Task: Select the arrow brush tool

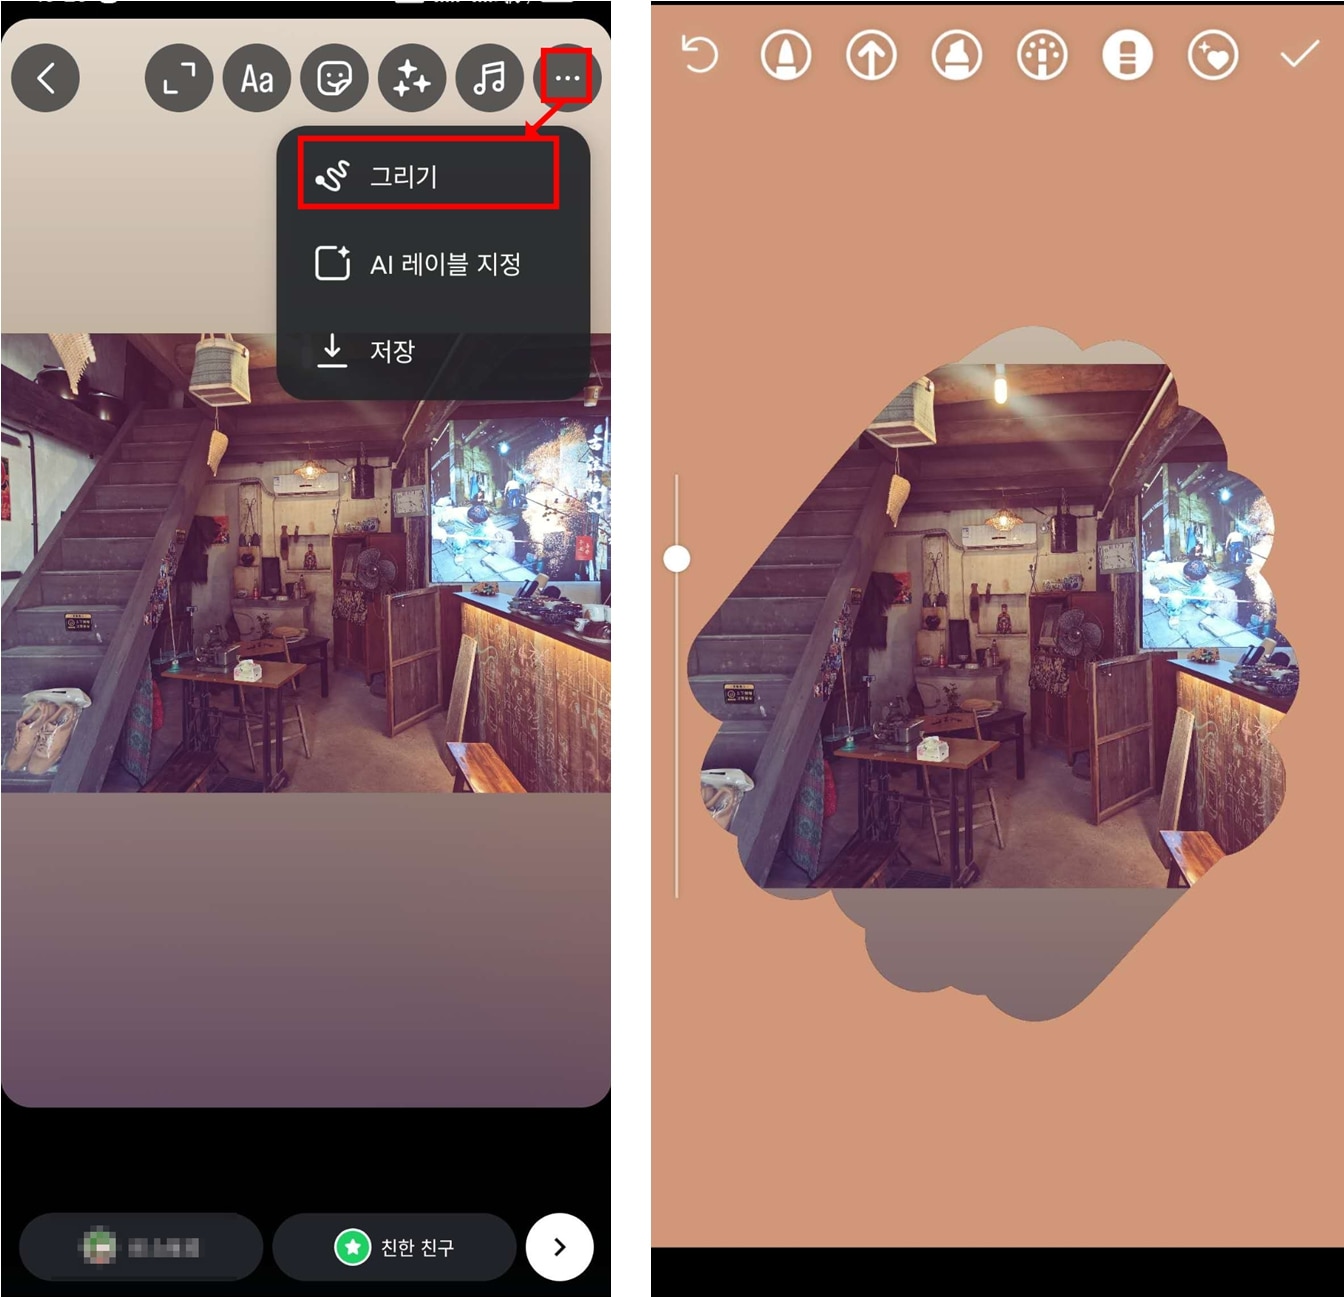Action: 871,55
